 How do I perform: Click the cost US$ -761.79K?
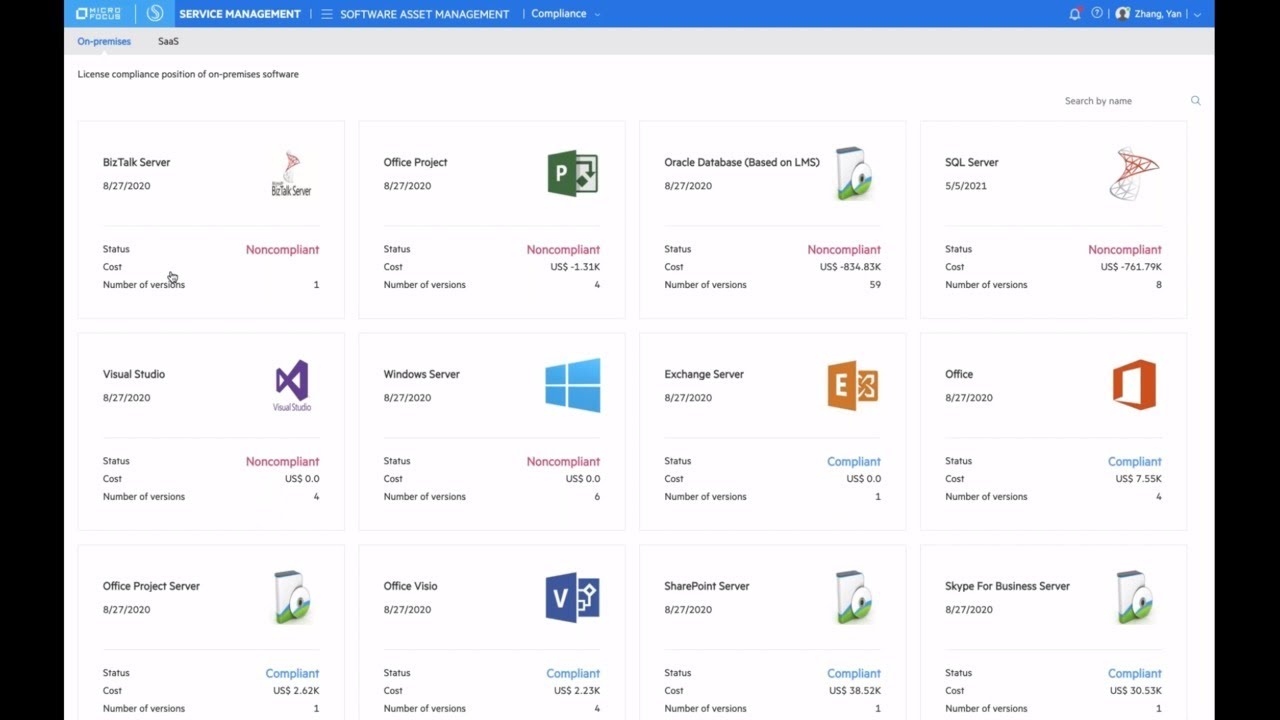pos(1131,267)
